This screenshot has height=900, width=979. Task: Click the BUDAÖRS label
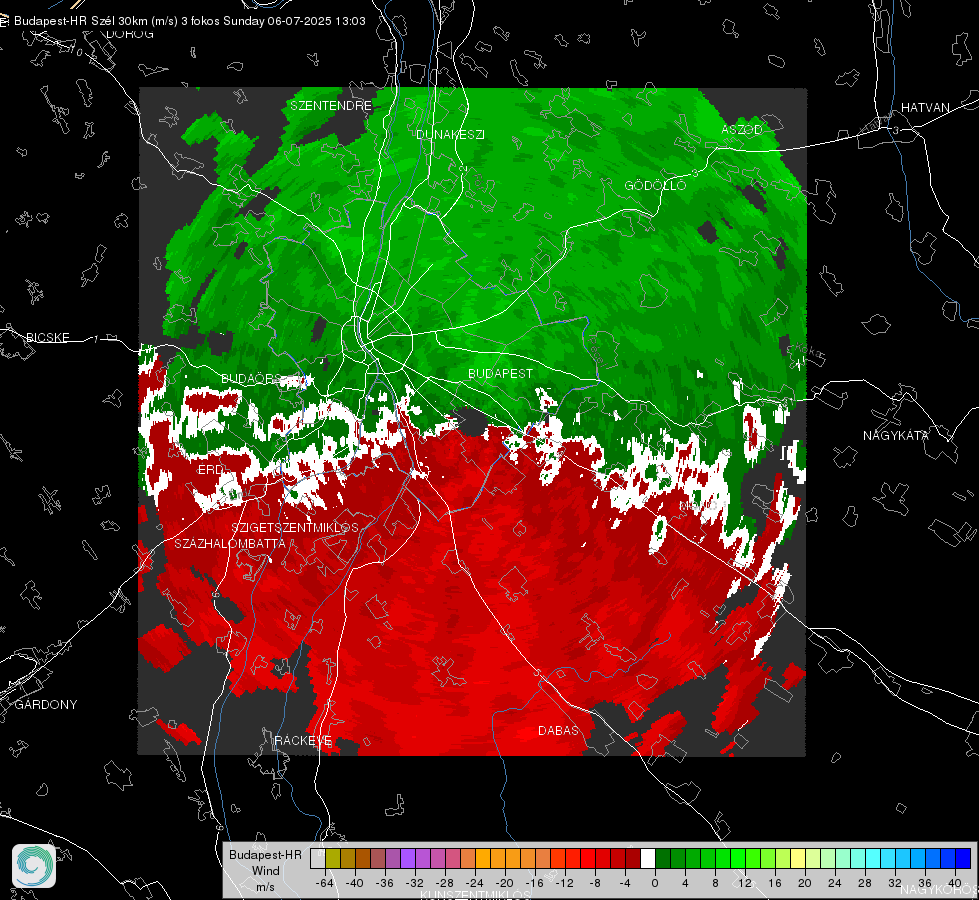(x=251, y=378)
